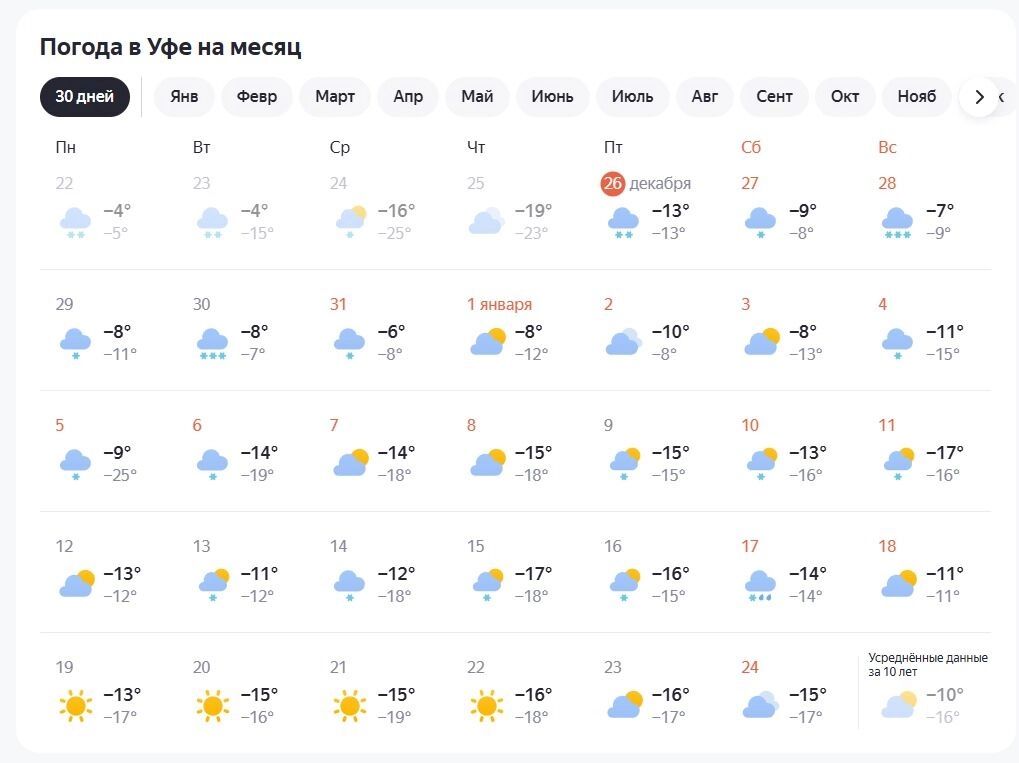Click the heavy snow icon for December 30
1019x763 pixels.
212,343
